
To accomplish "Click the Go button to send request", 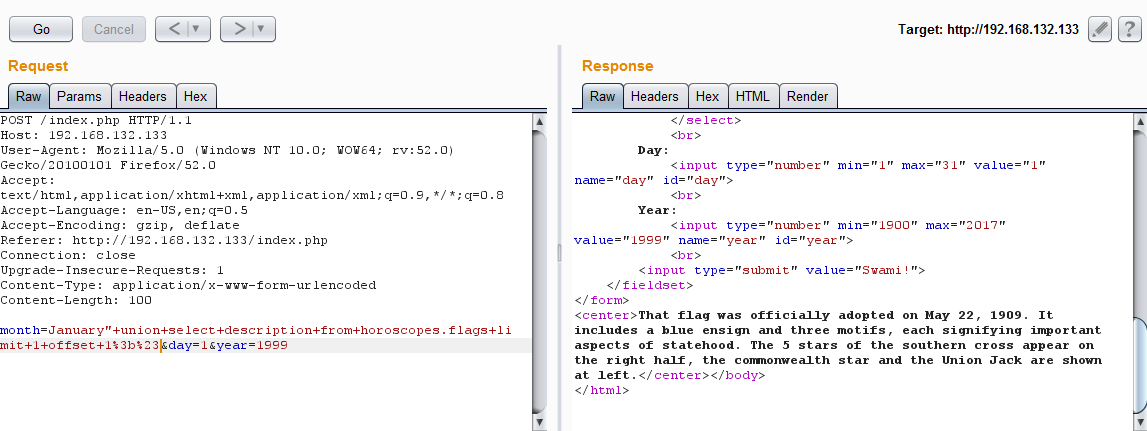I will pyautogui.click(x=41, y=29).
